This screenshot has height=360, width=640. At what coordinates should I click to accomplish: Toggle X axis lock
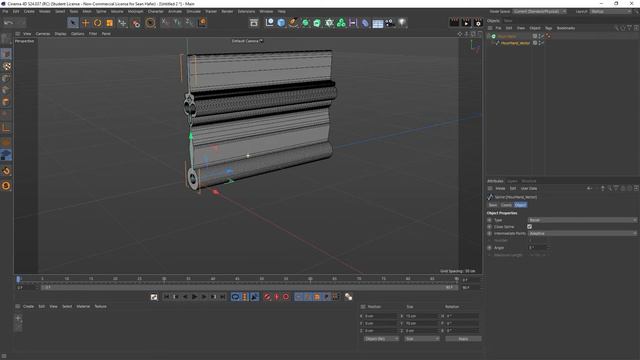click(165, 22)
